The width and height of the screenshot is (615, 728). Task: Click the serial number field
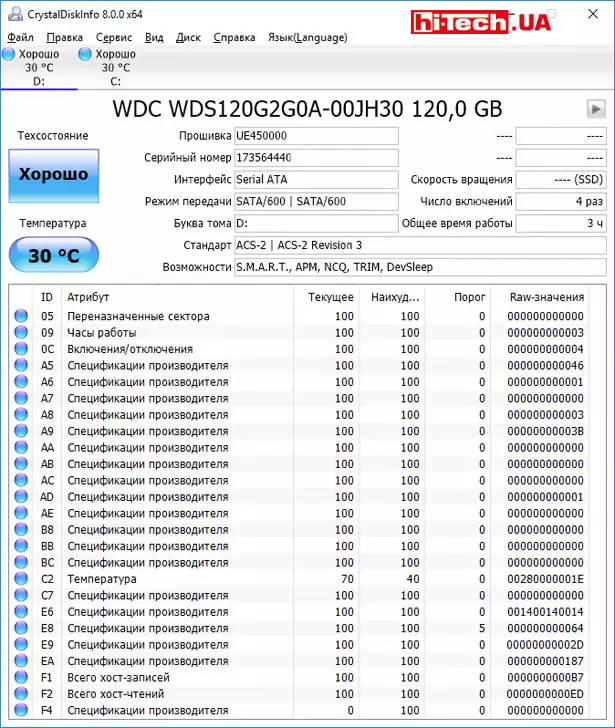315,158
